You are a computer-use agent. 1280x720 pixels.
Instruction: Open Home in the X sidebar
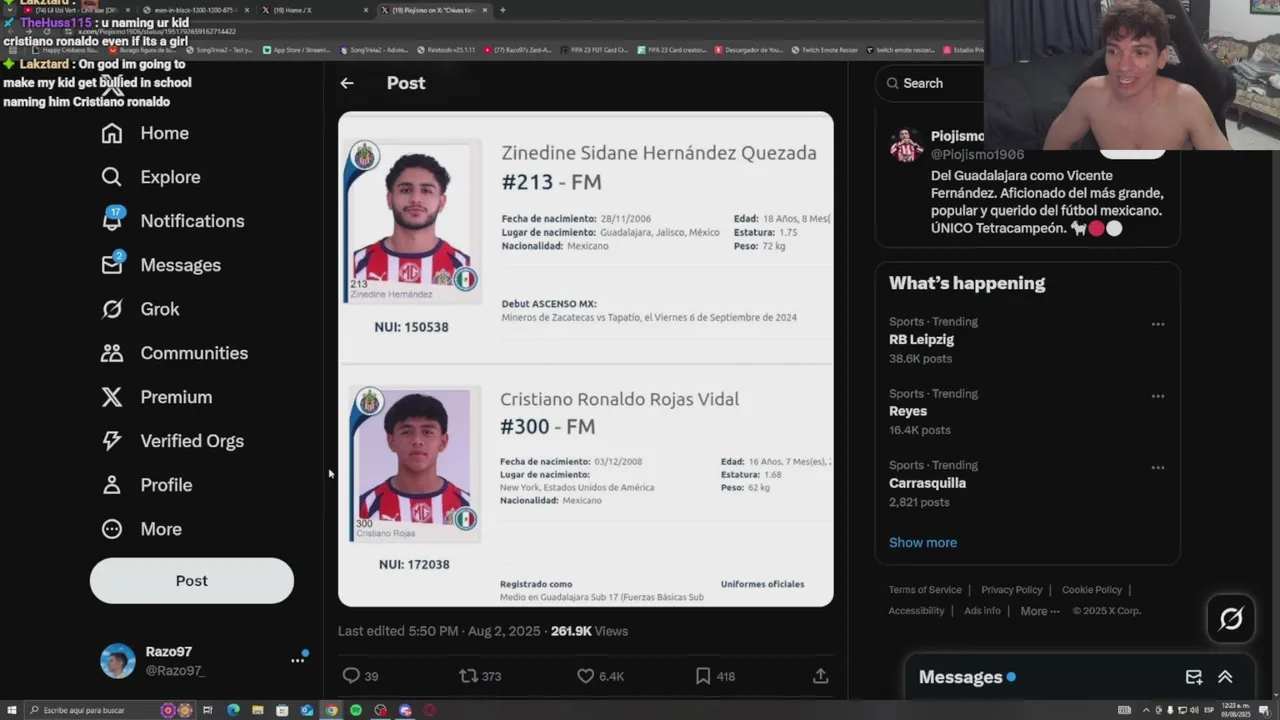145,133
